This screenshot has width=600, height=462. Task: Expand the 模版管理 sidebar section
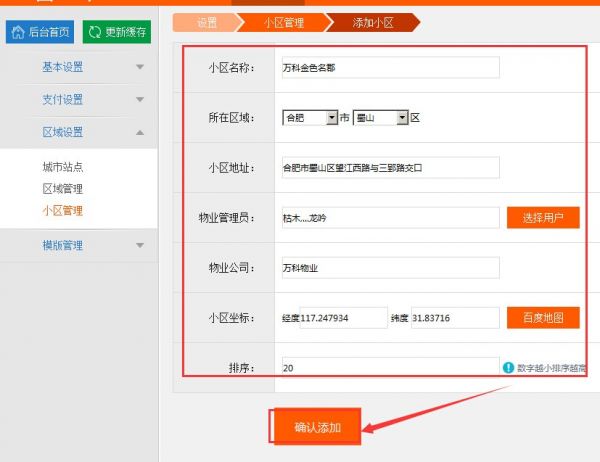[x=139, y=245]
